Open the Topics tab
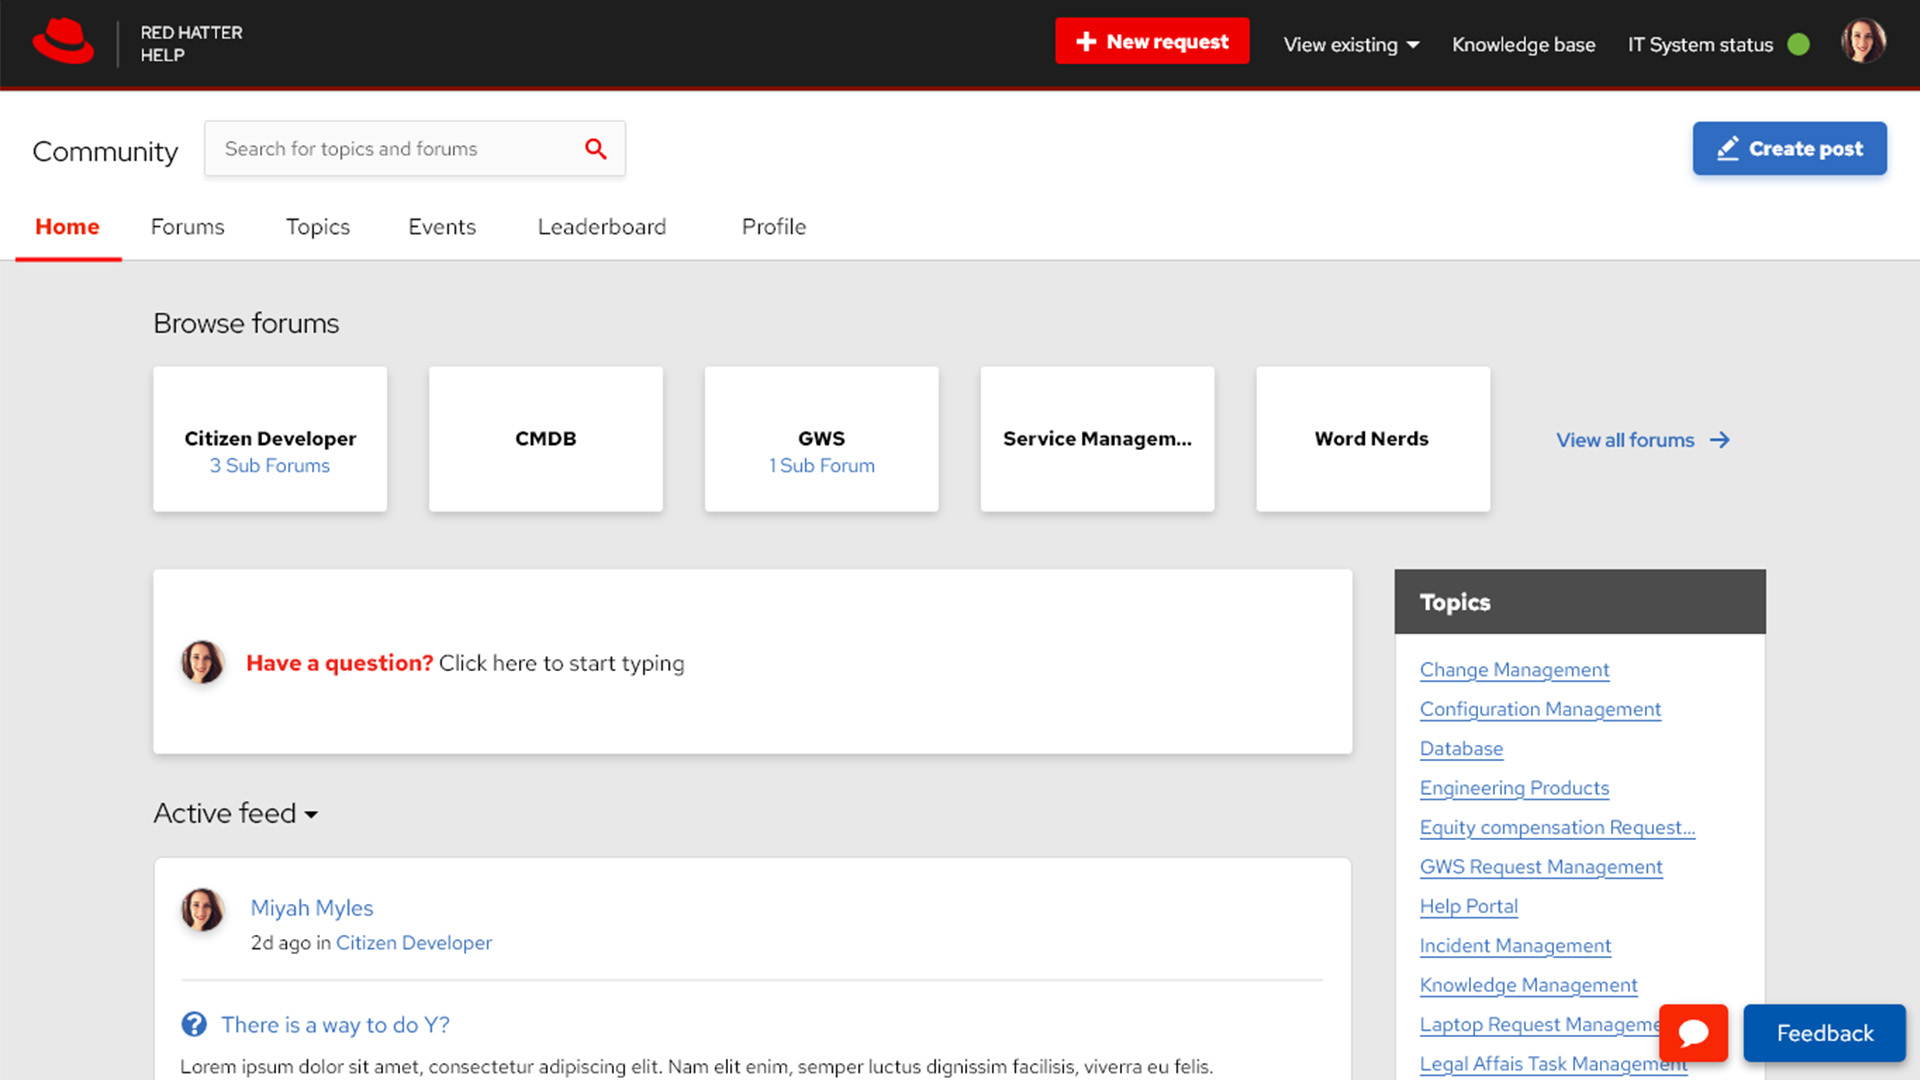 point(318,227)
